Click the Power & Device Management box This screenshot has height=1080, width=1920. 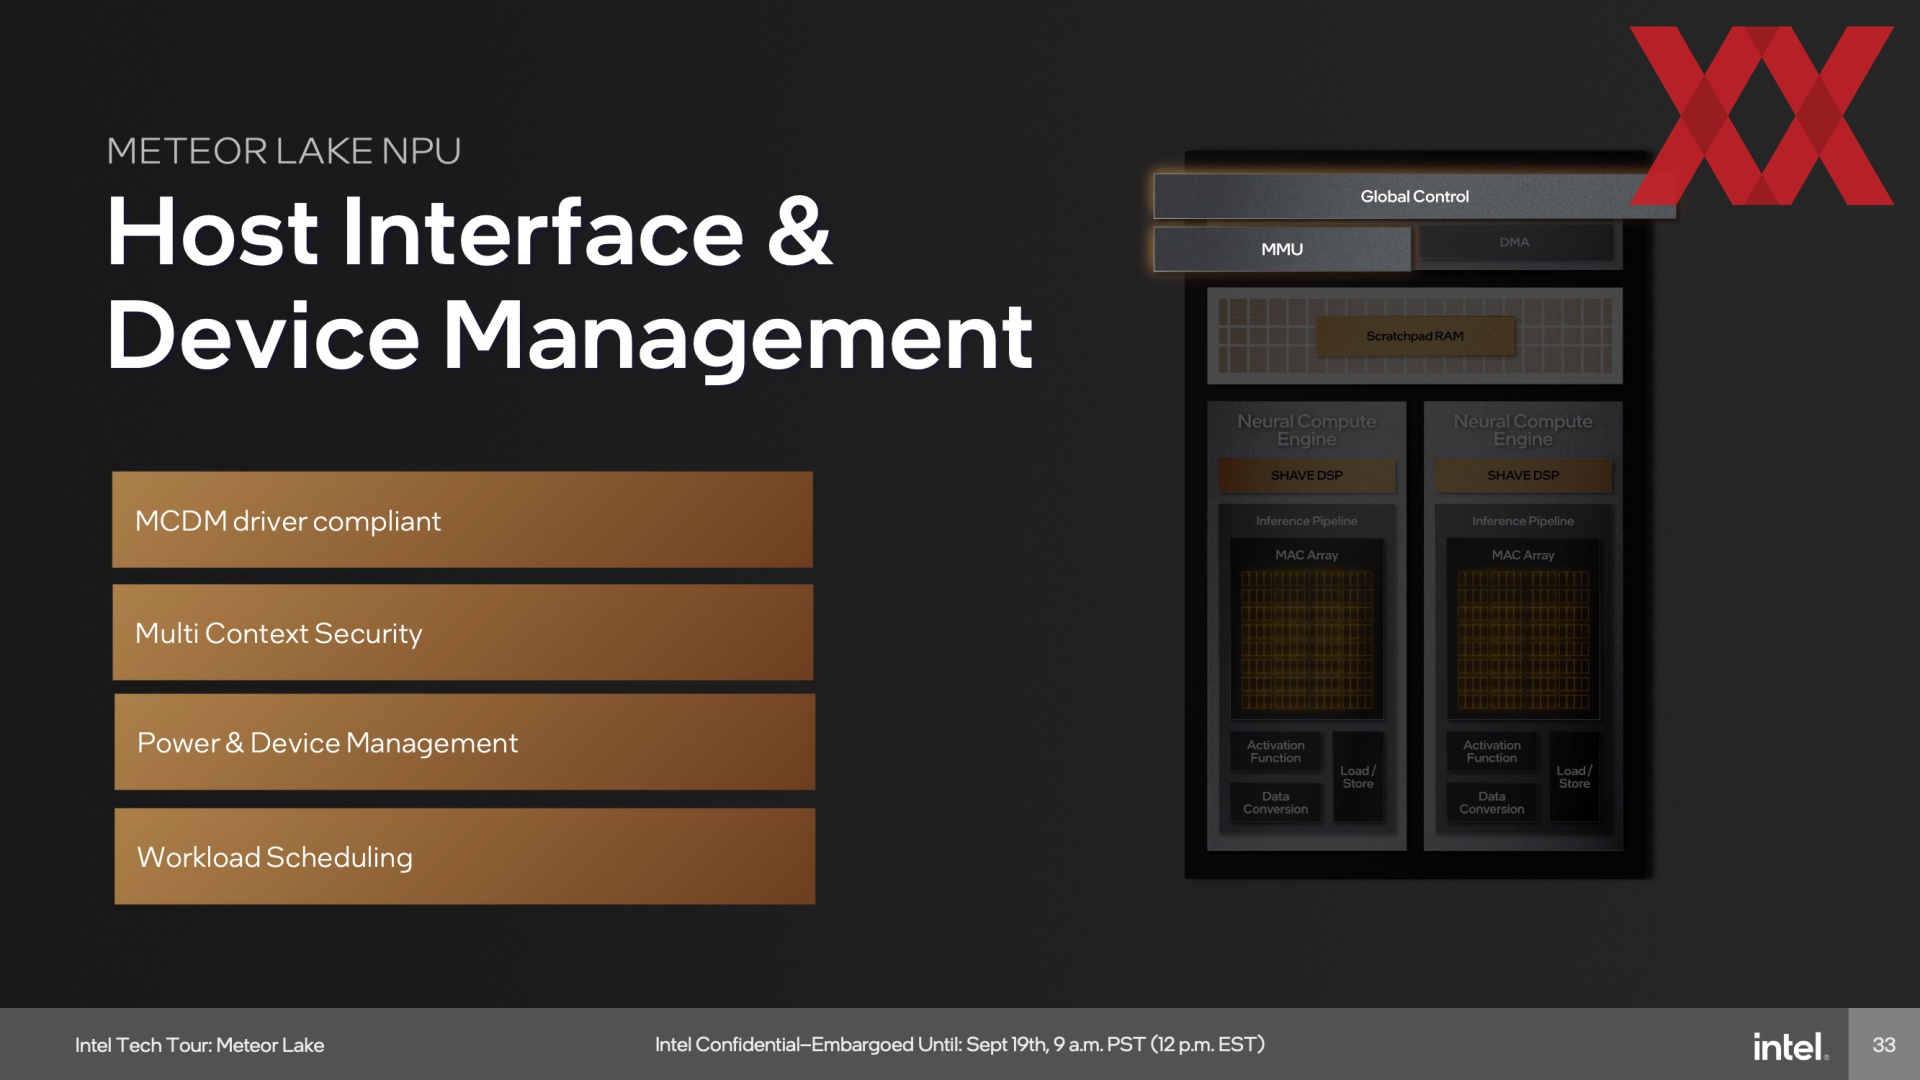tap(464, 742)
